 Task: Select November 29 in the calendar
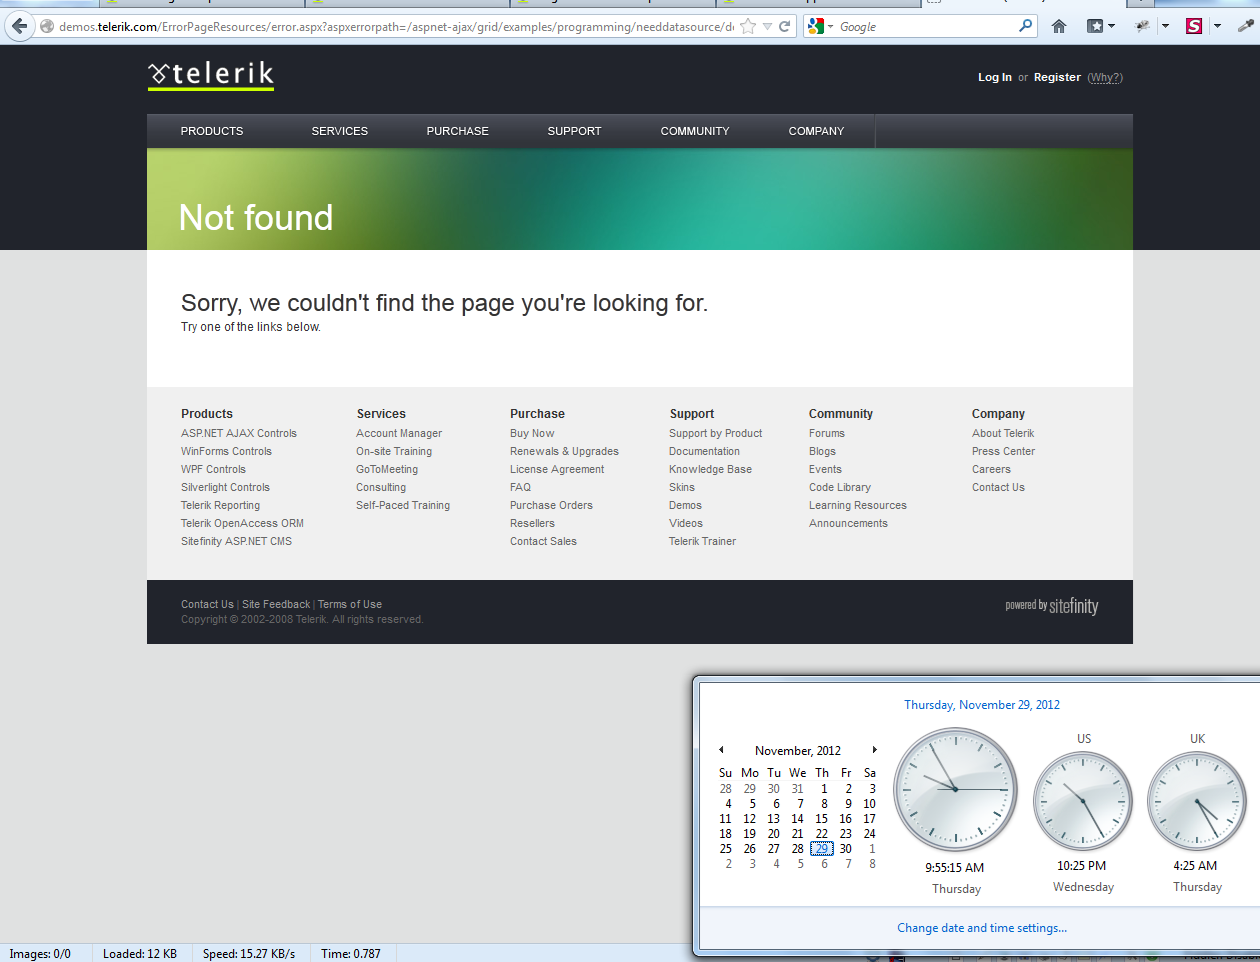pos(822,849)
